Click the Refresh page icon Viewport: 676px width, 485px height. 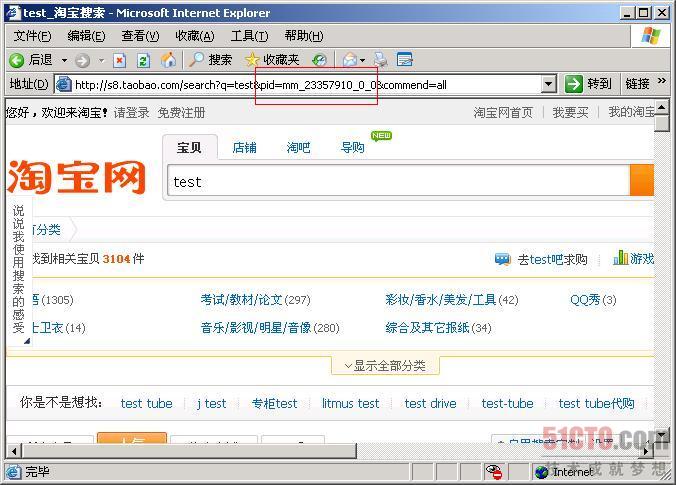pos(144,60)
